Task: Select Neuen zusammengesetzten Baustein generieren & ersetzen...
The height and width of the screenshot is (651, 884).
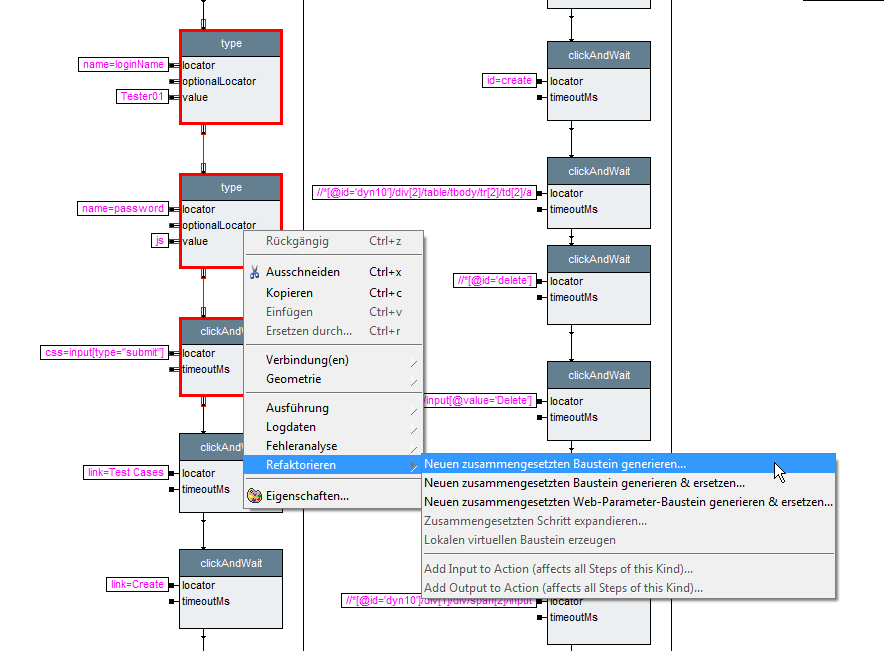Action: pos(584,483)
